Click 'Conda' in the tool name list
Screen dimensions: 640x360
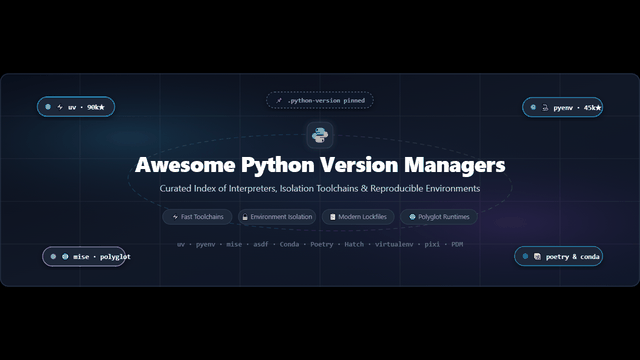(x=289, y=244)
